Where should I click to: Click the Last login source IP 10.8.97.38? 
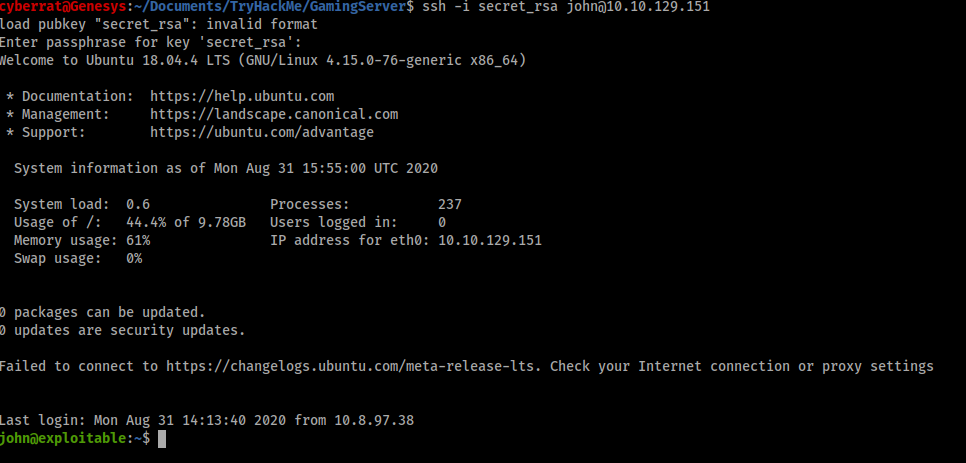[x=374, y=421]
